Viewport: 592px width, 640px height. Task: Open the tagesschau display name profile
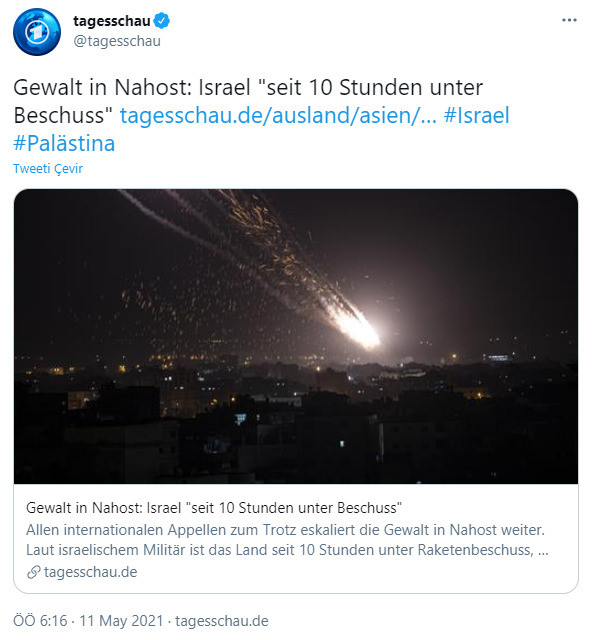click(111, 21)
